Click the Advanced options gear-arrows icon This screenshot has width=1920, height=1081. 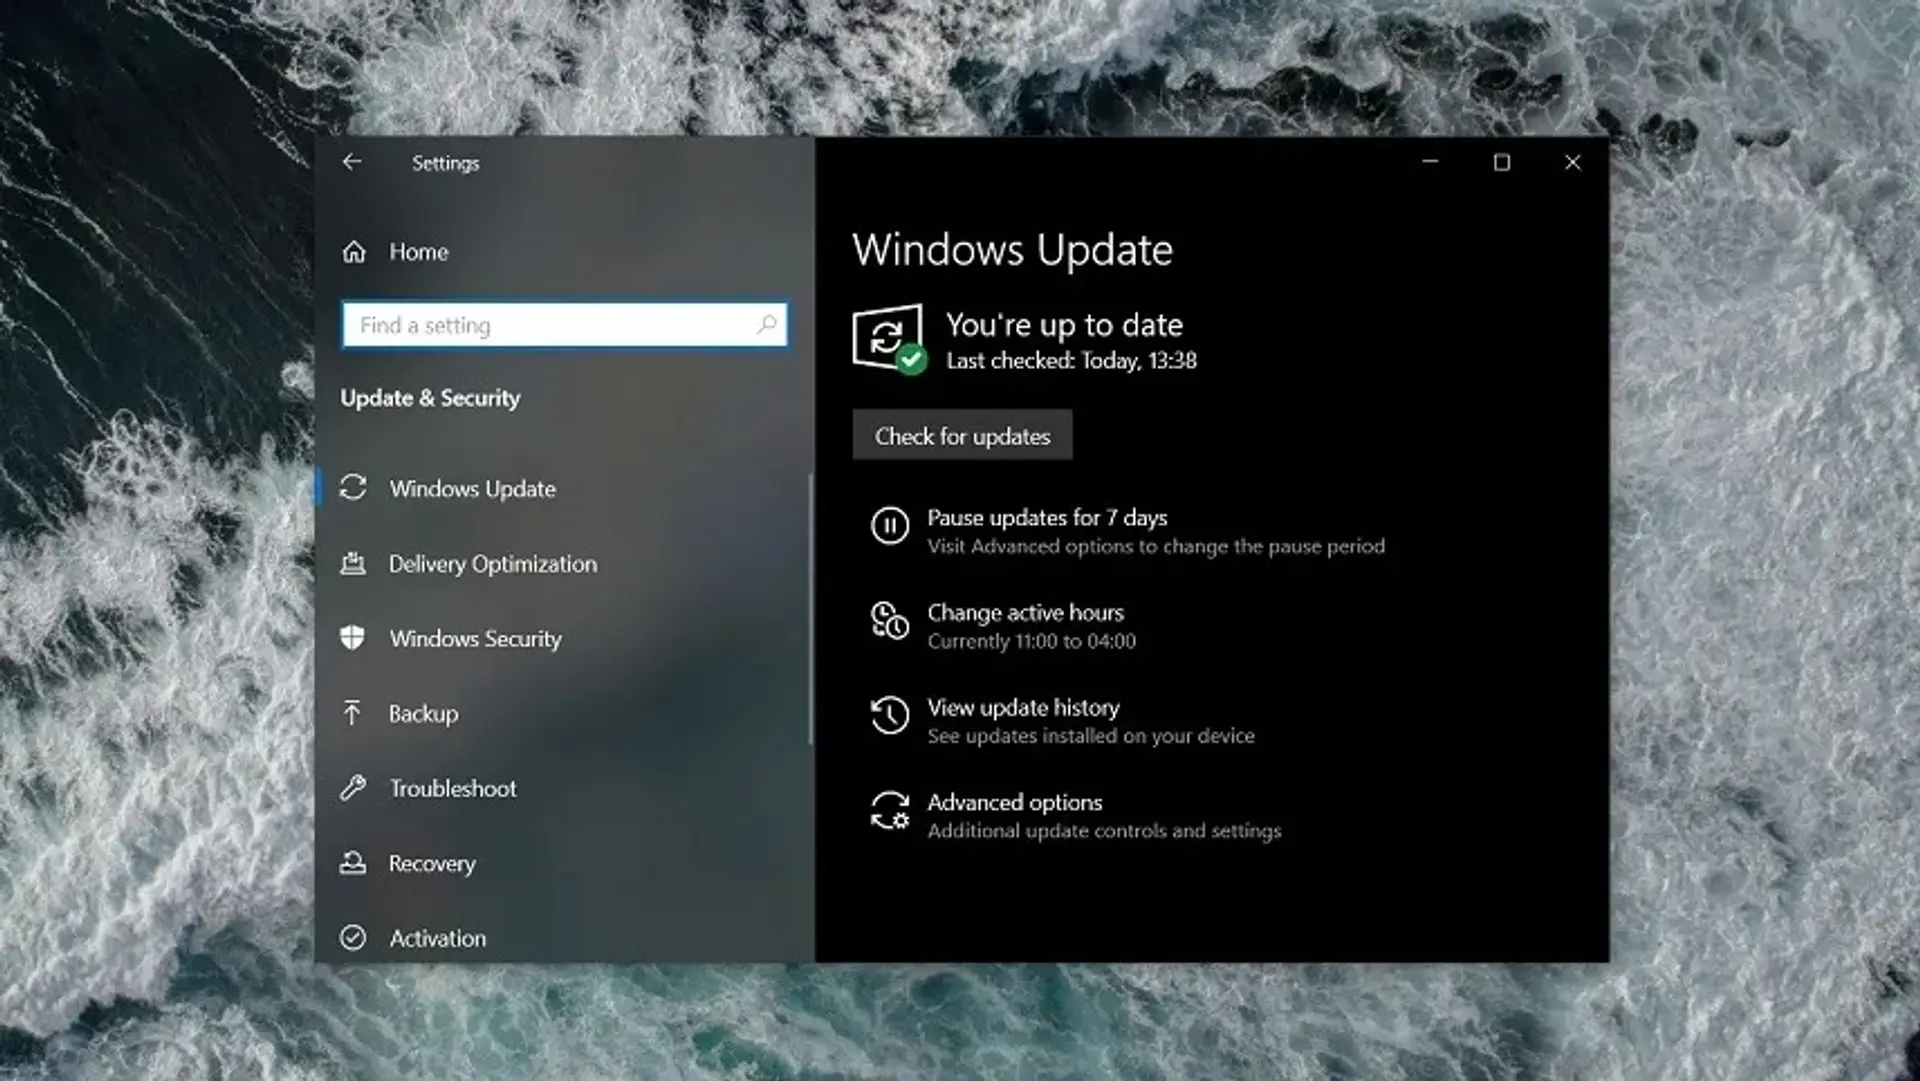890,811
